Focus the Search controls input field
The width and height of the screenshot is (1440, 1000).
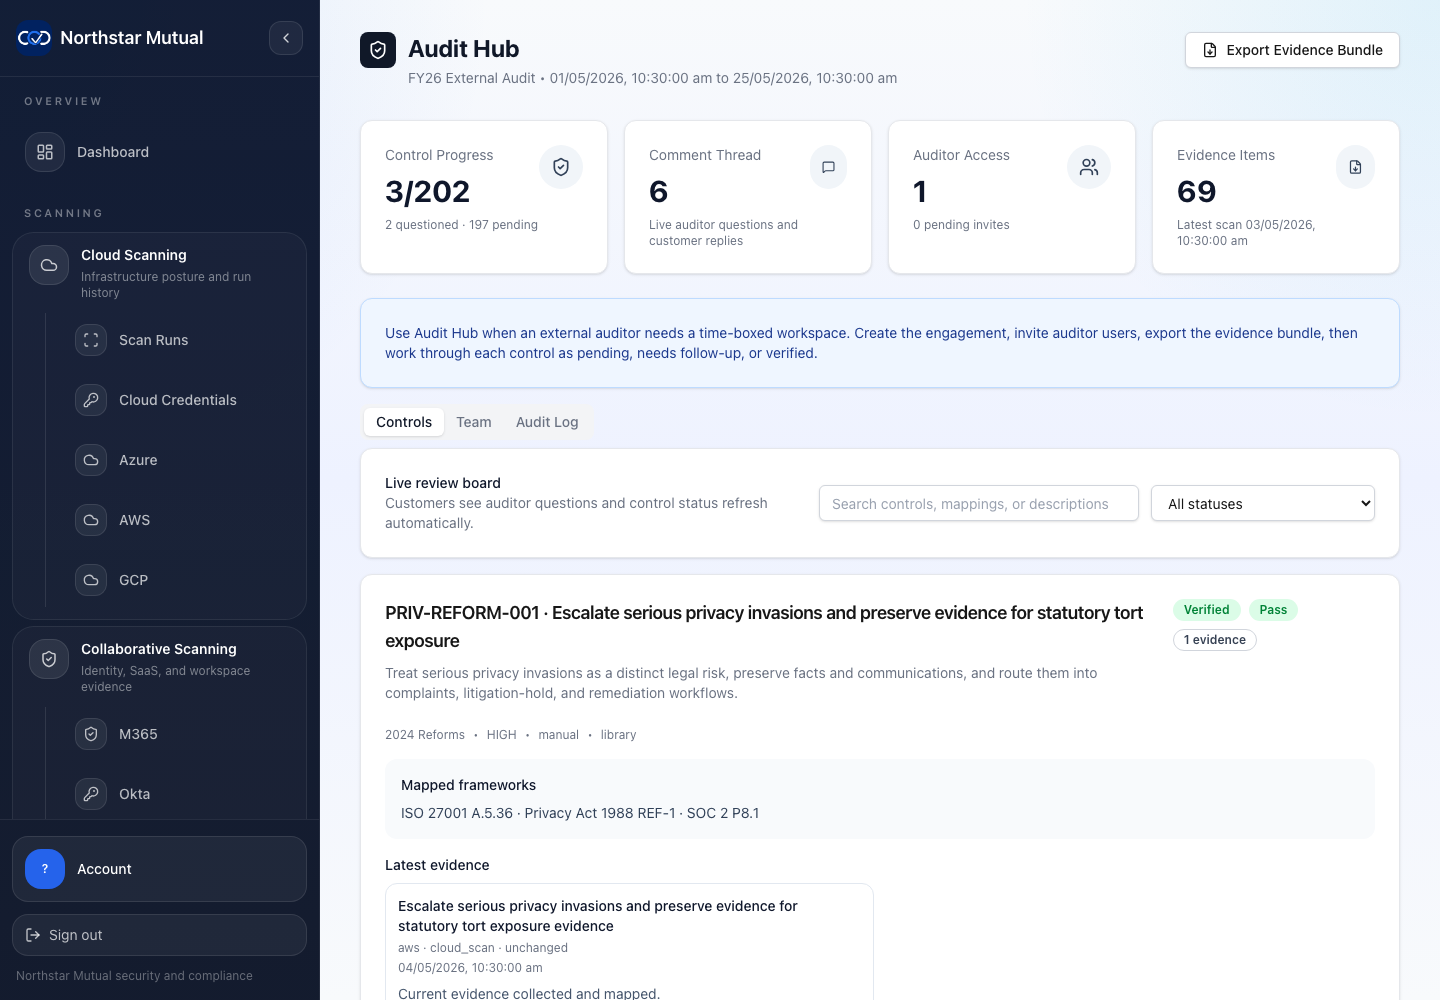point(979,503)
